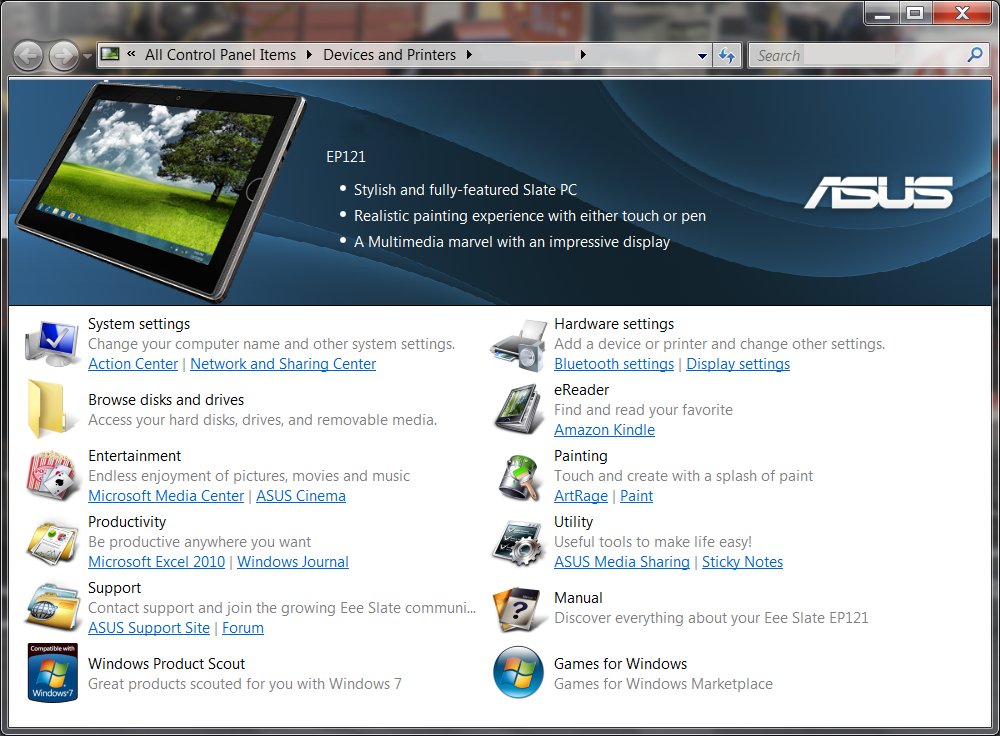
Task: Open the Hardware settings printer icon
Action: tap(518, 346)
